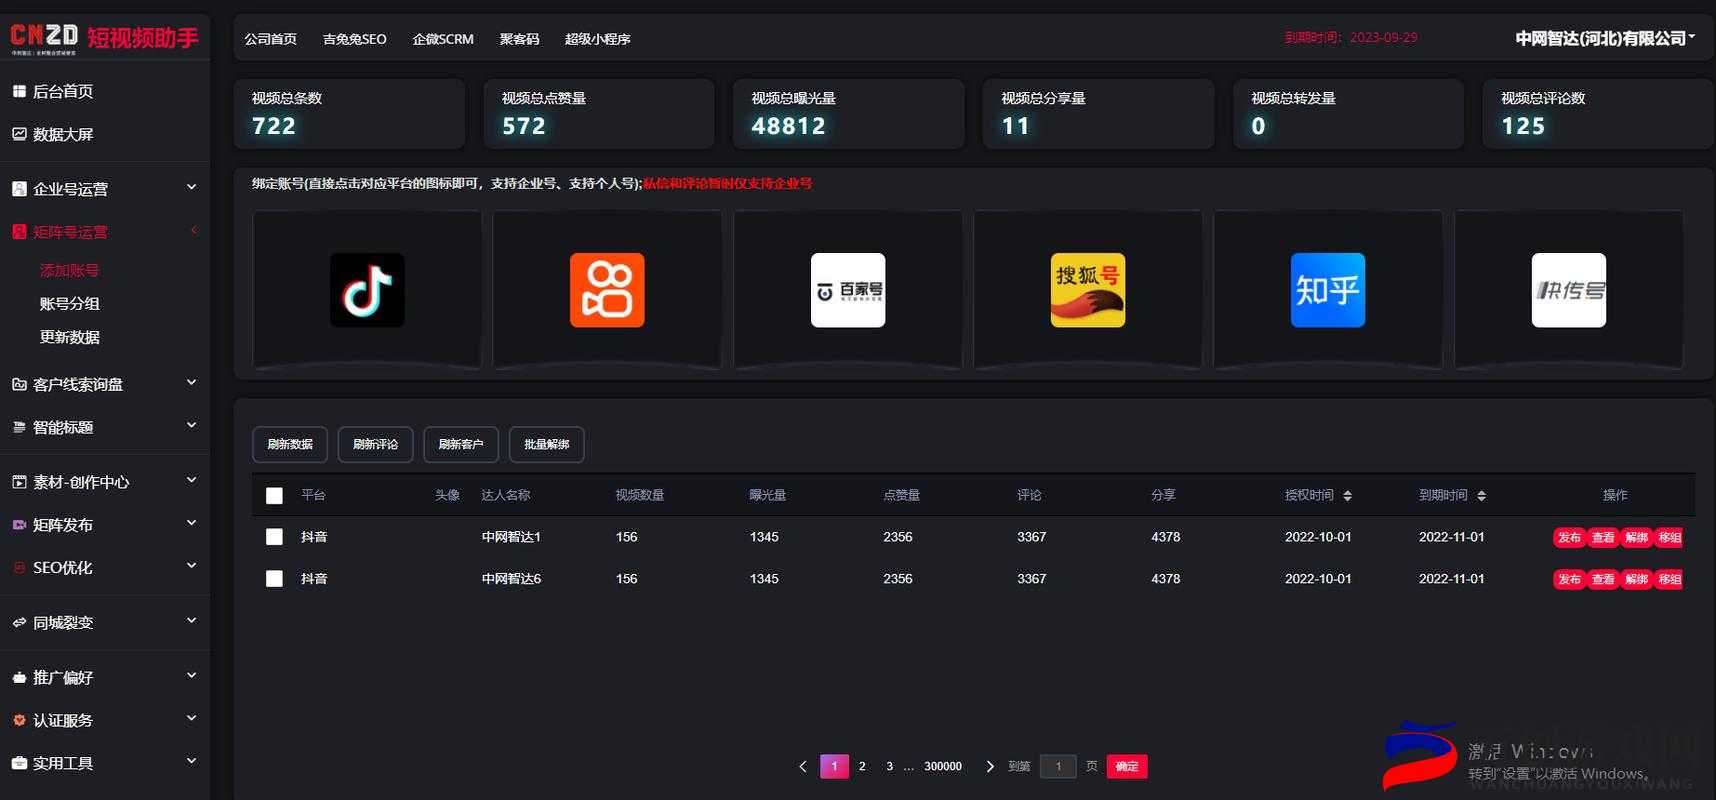Open 吉兔兔SEO in top navigation
This screenshot has width=1716, height=800.
click(x=354, y=39)
